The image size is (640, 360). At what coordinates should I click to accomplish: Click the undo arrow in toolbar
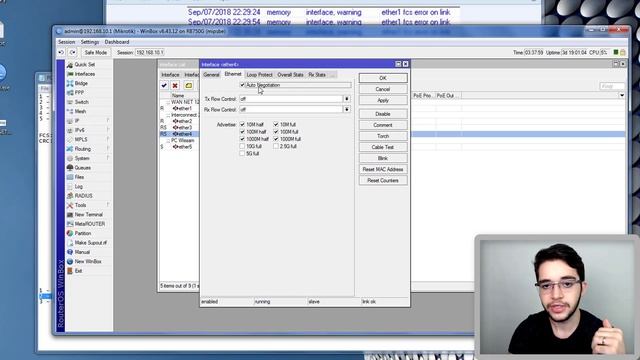tap(61, 52)
